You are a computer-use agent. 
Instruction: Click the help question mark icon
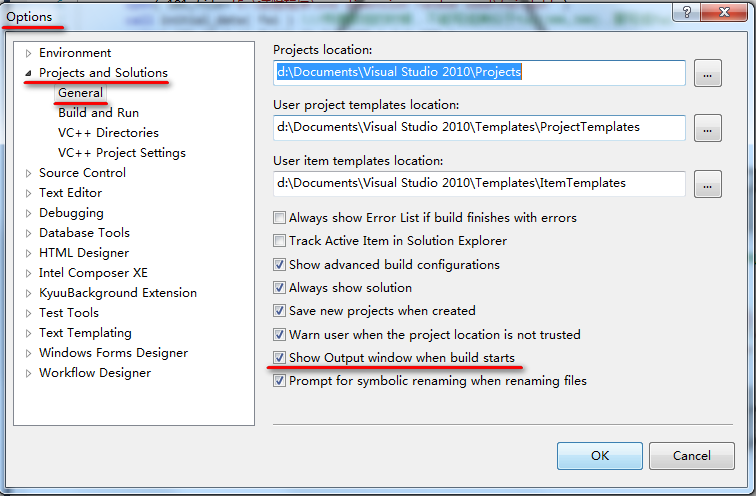coord(687,11)
